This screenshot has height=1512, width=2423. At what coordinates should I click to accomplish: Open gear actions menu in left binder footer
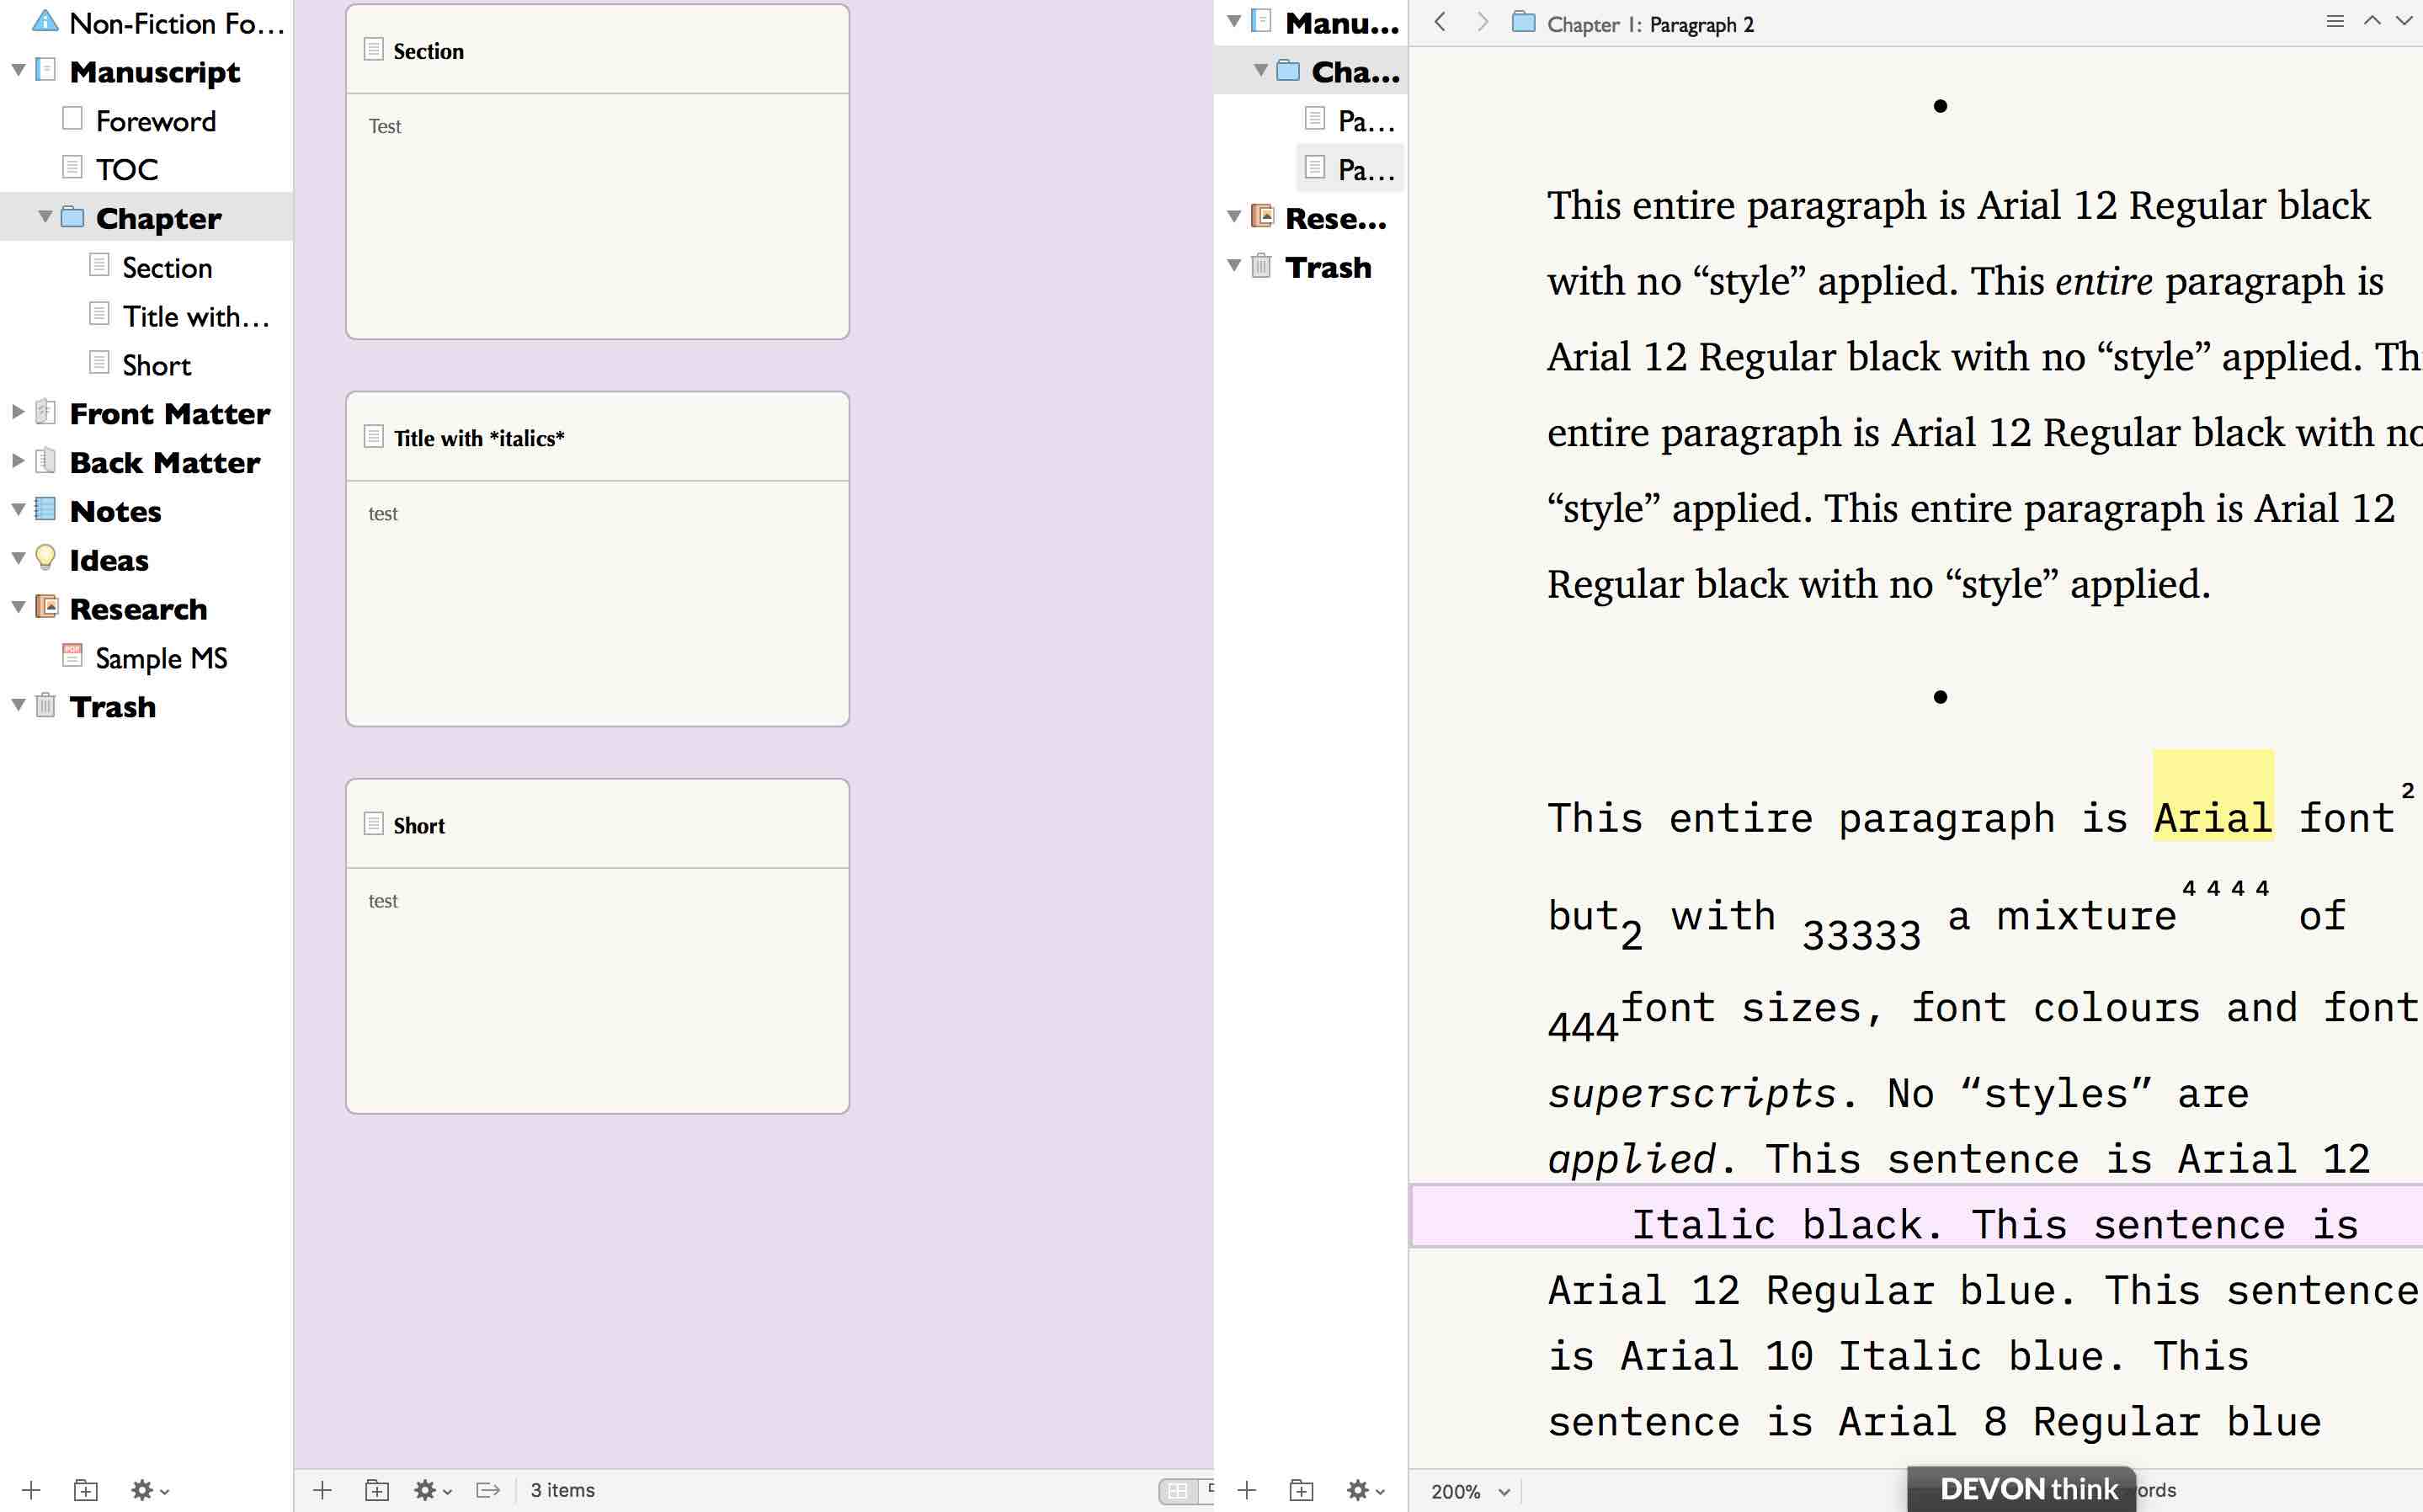[x=149, y=1490]
